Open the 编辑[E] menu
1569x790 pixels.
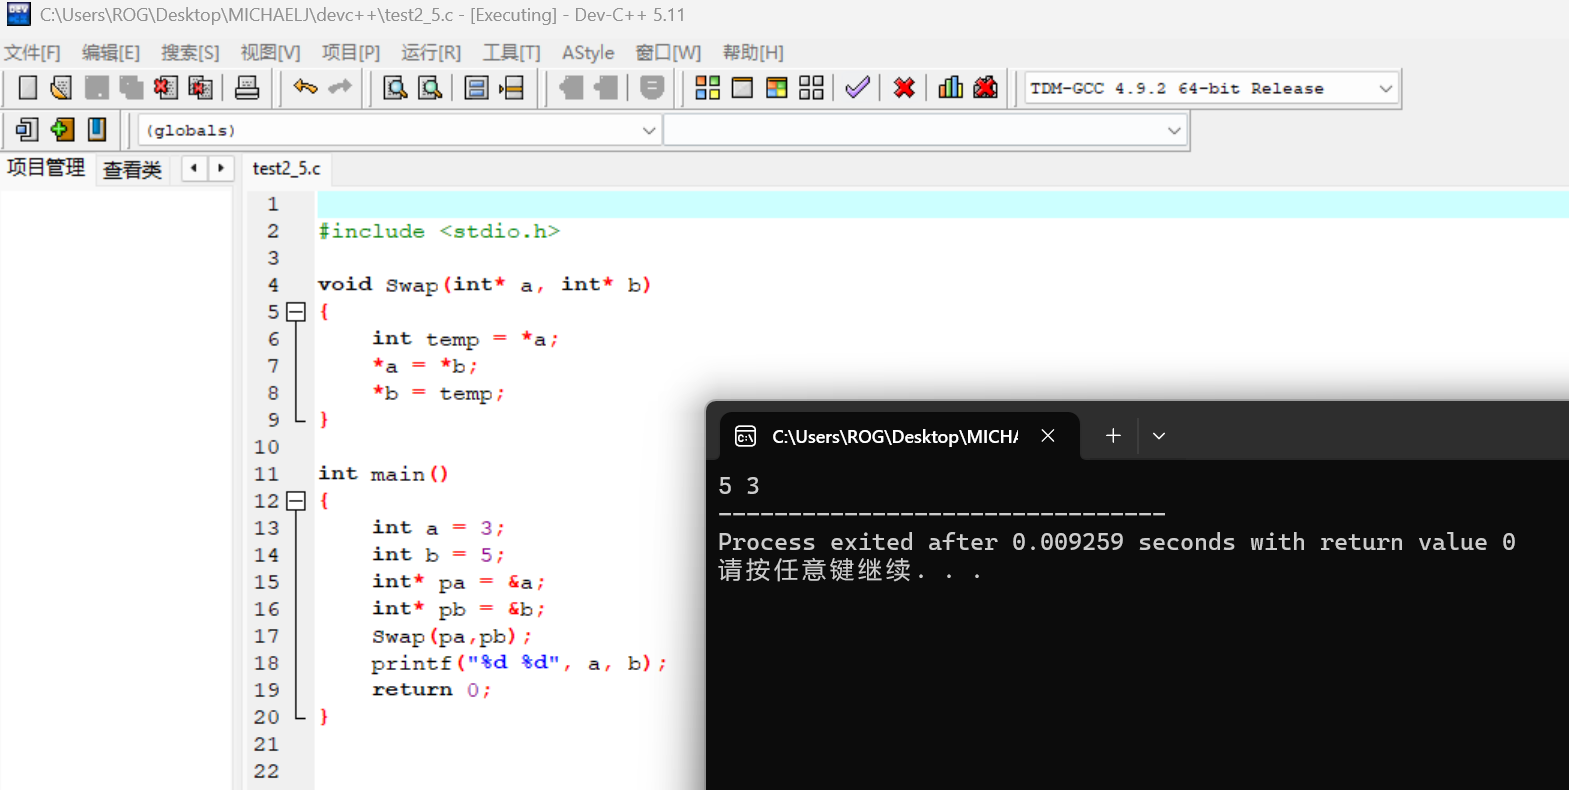pyautogui.click(x=111, y=52)
